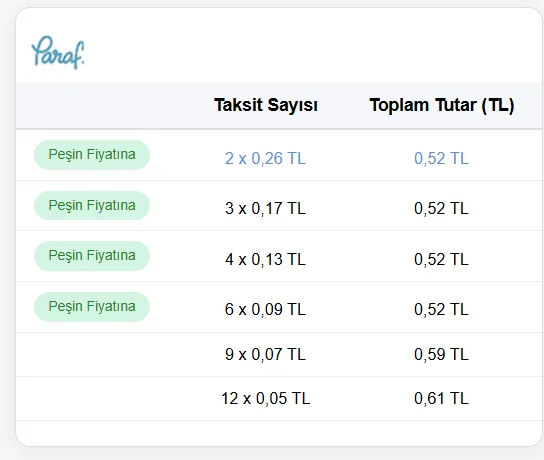Click the Paraf card logo
This screenshot has width=544, height=460.
coord(58,52)
